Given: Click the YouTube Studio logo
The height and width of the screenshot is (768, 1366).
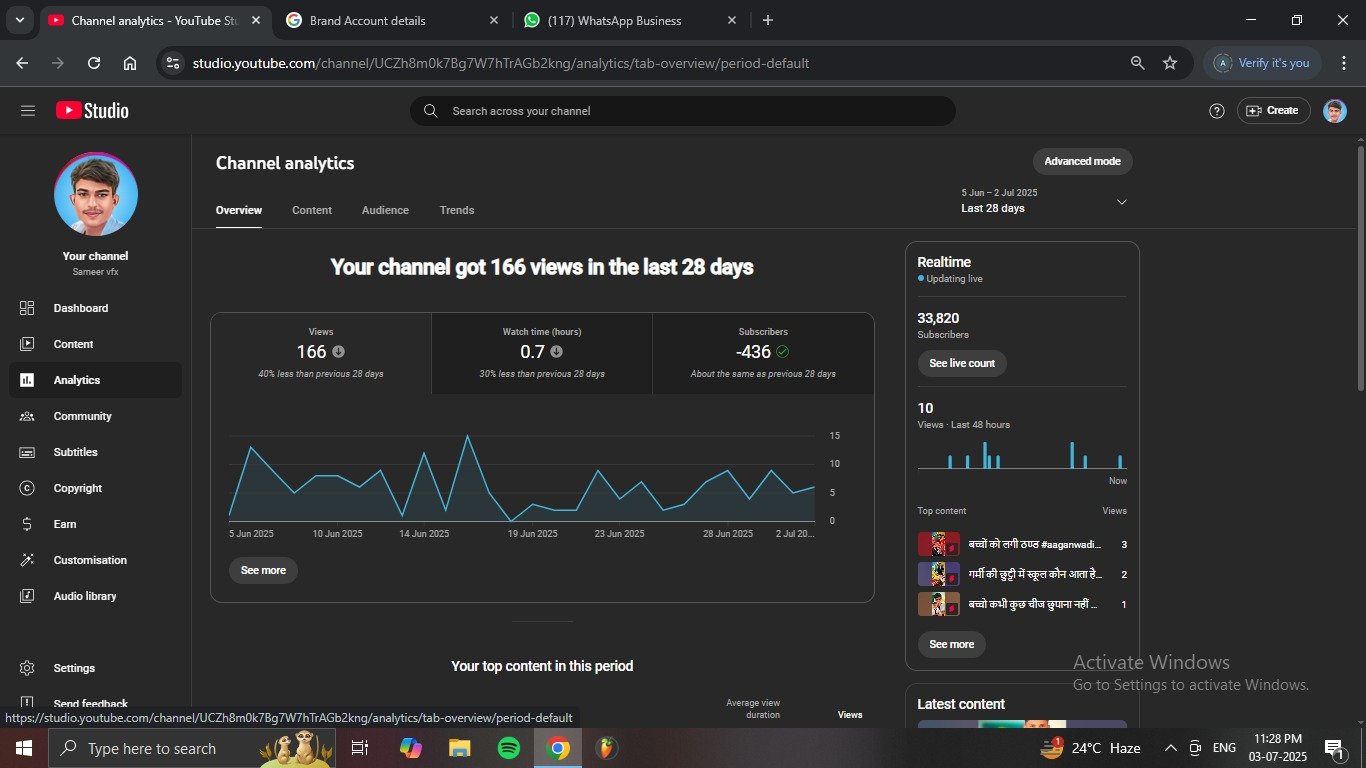Looking at the screenshot, I should tap(92, 111).
